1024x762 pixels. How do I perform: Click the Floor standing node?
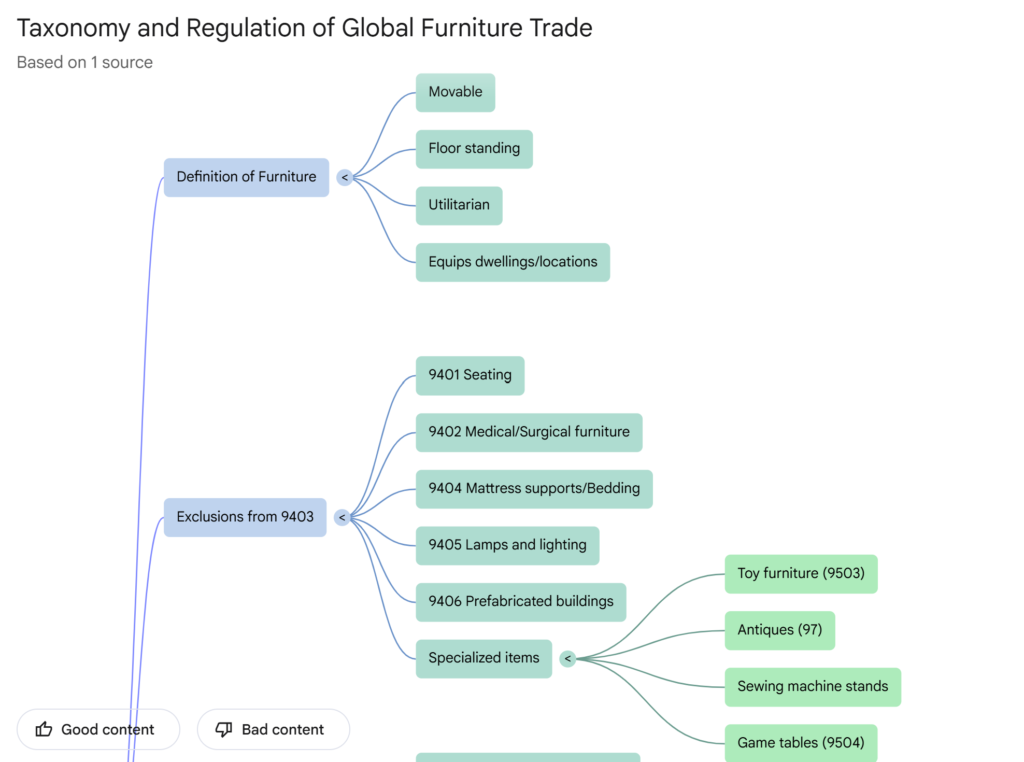click(x=474, y=149)
